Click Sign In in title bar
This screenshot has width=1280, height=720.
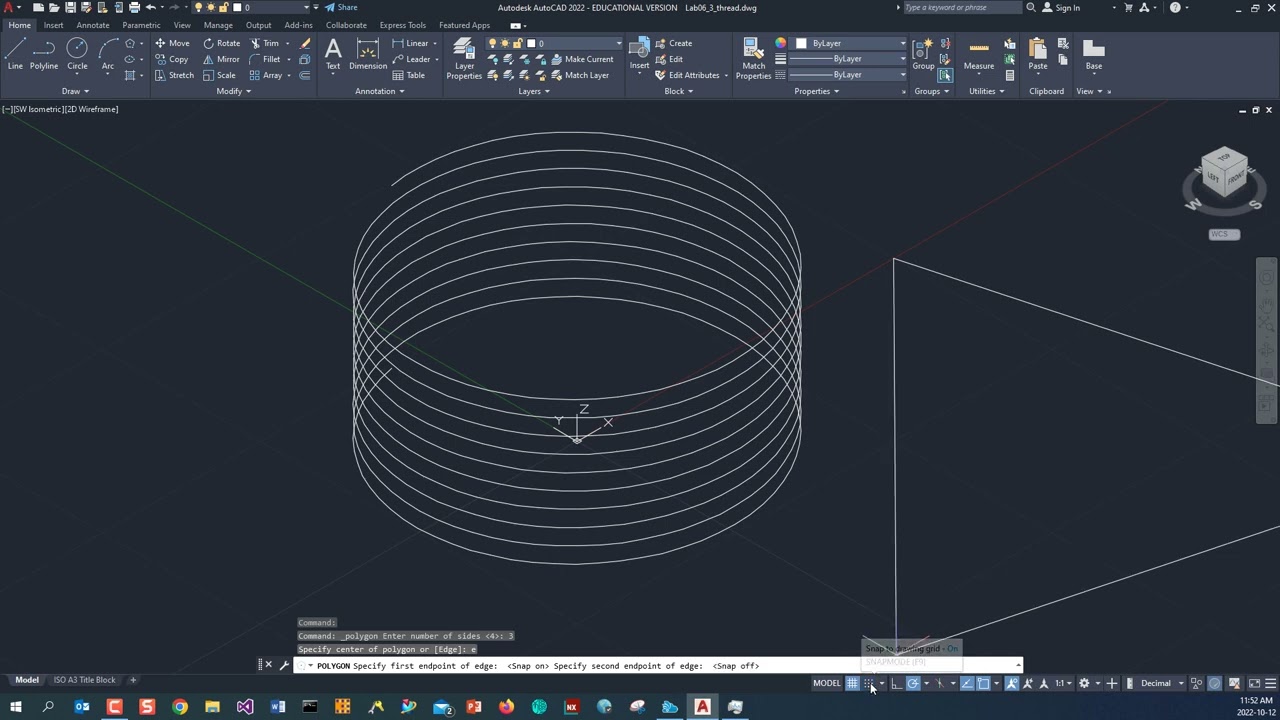click(1067, 8)
